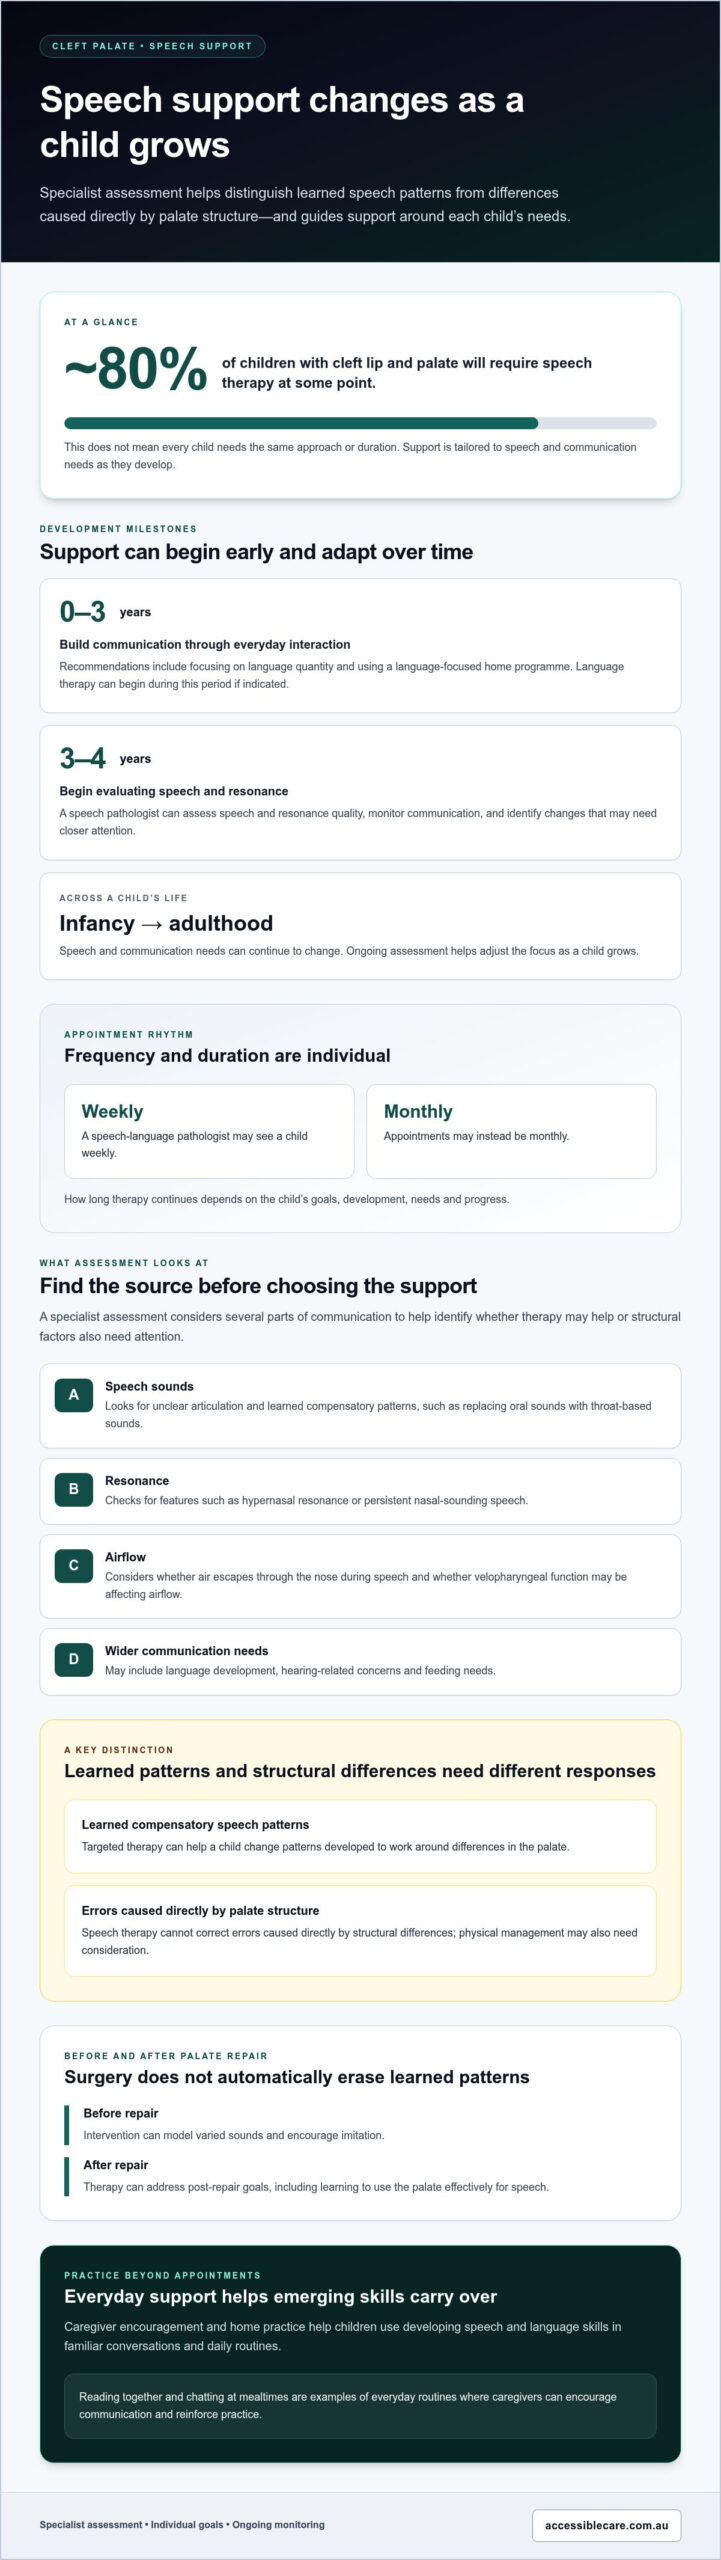721x2560 pixels.
Task: Click the reading together and mealtimes note
Action: point(360,2405)
